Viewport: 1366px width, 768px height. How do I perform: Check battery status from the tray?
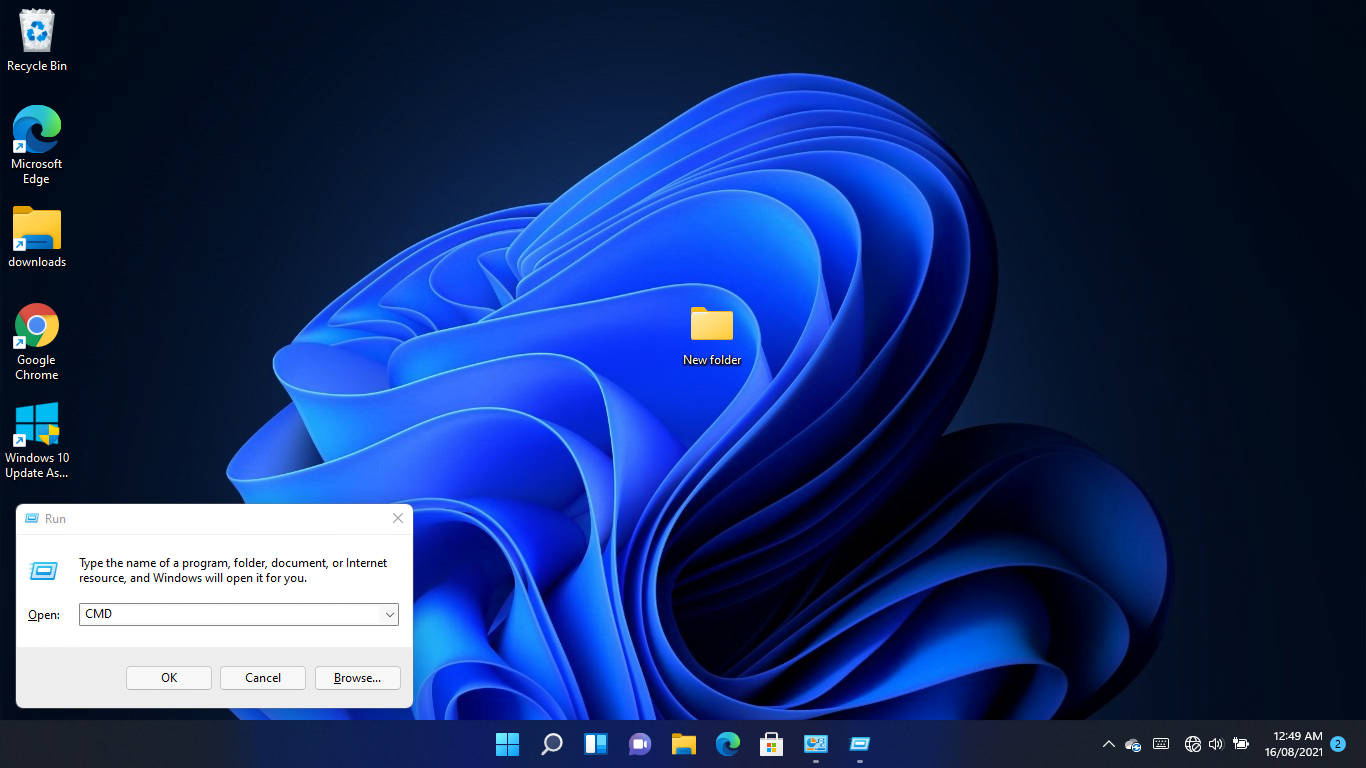[x=1240, y=744]
